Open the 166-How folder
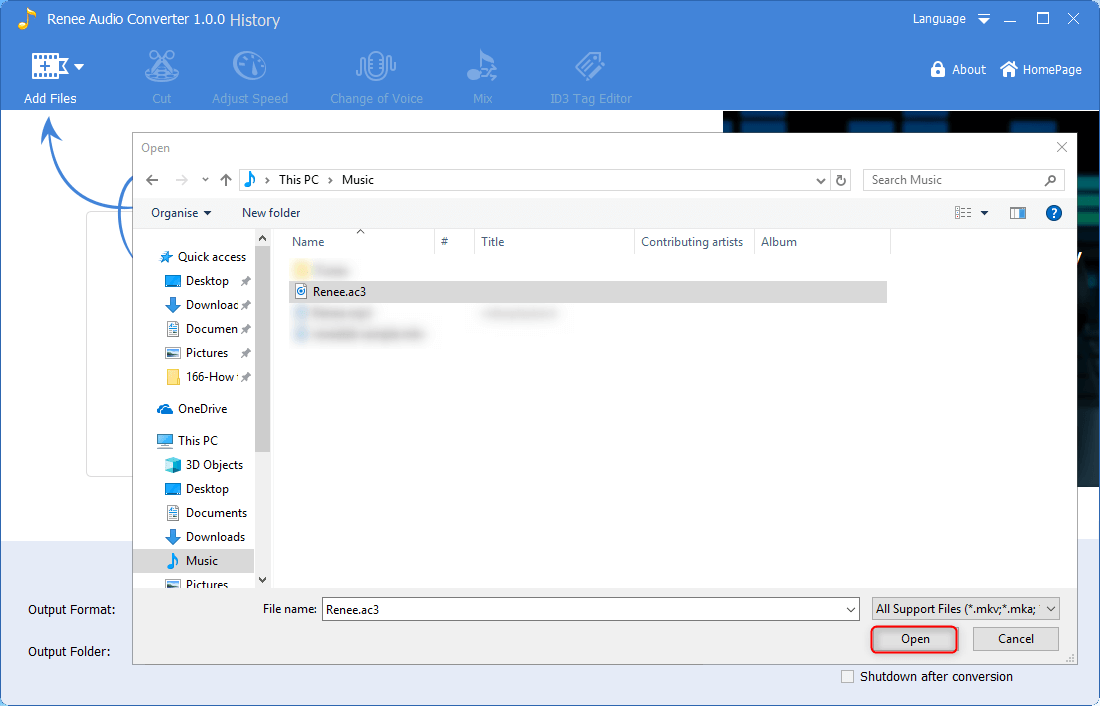The height and width of the screenshot is (706, 1100). click(x=207, y=377)
